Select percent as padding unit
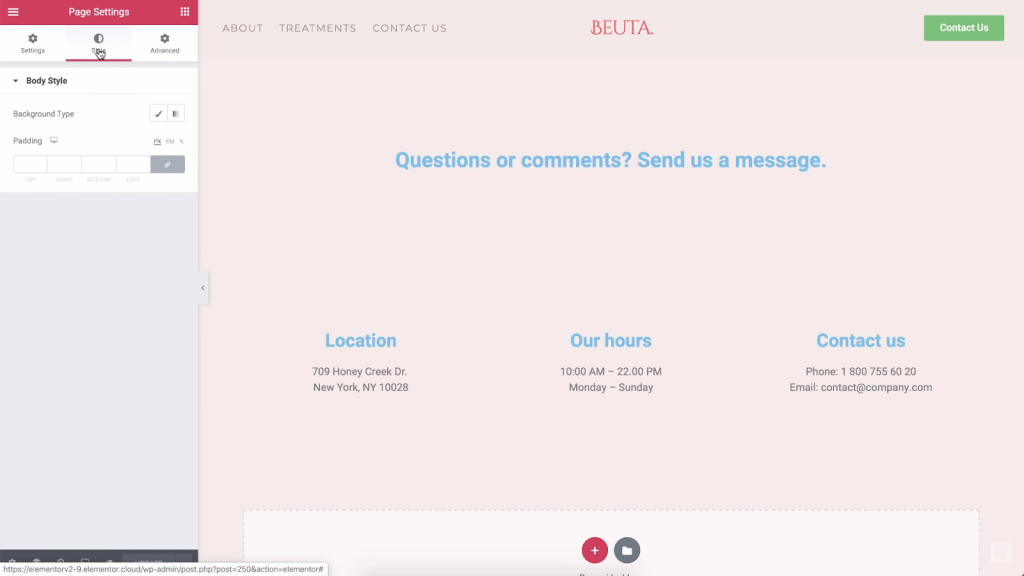 tap(181, 141)
